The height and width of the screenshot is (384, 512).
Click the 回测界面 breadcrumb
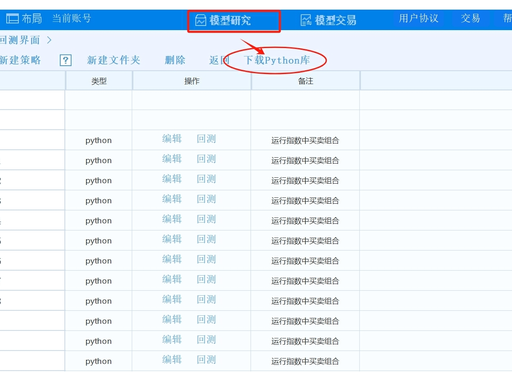coord(20,40)
